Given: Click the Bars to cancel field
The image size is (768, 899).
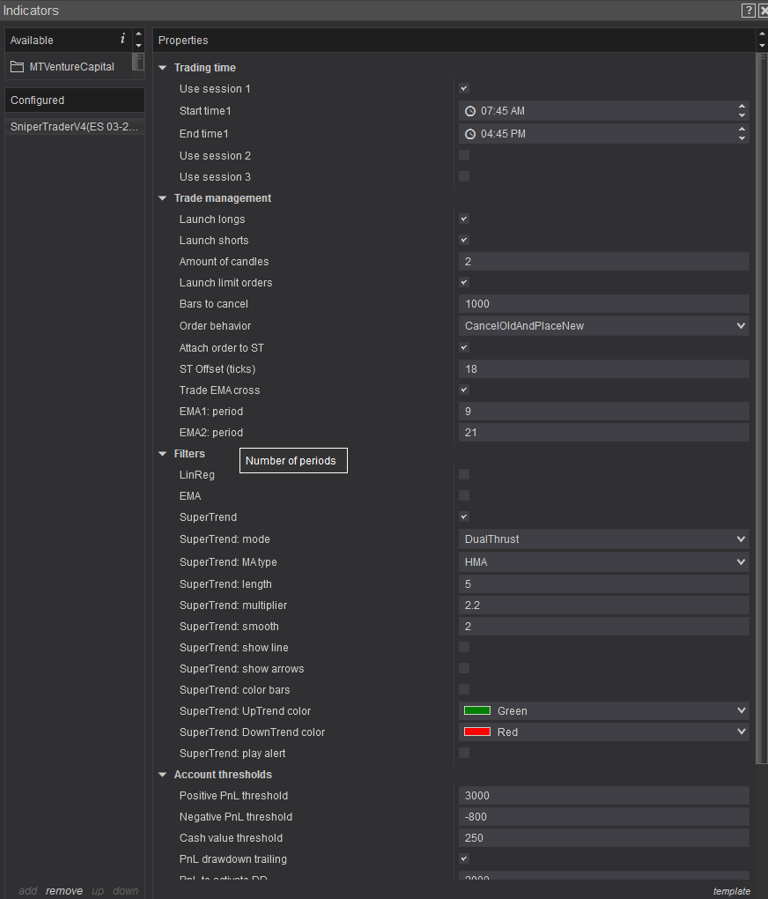Looking at the screenshot, I should pyautogui.click(x=604, y=304).
